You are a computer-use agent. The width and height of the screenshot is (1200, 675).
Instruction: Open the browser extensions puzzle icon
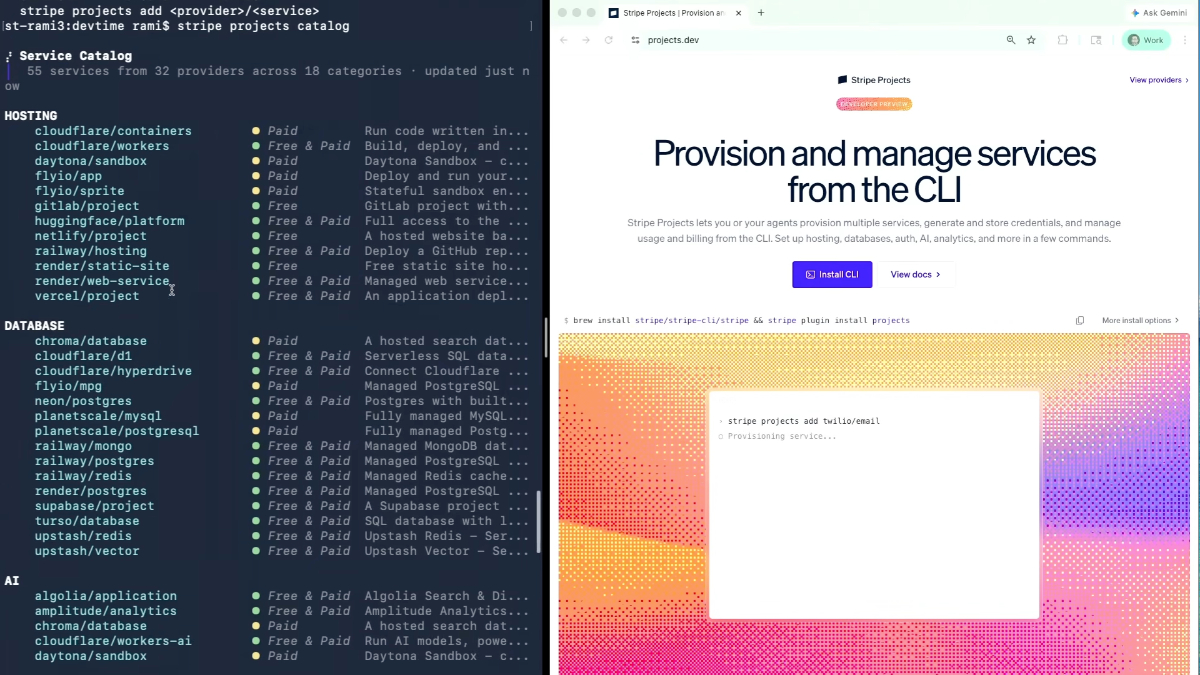[x=1063, y=40]
